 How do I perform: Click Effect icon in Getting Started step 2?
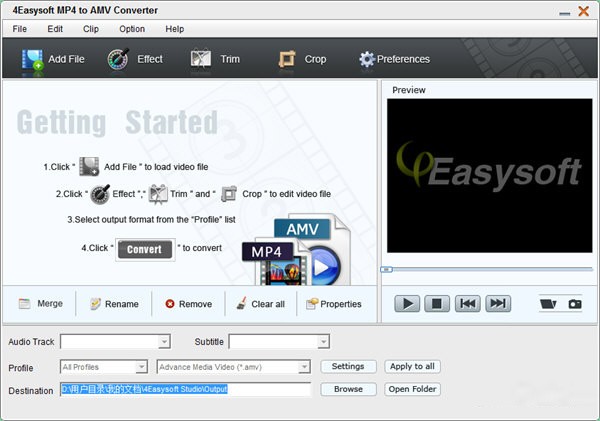(100, 194)
